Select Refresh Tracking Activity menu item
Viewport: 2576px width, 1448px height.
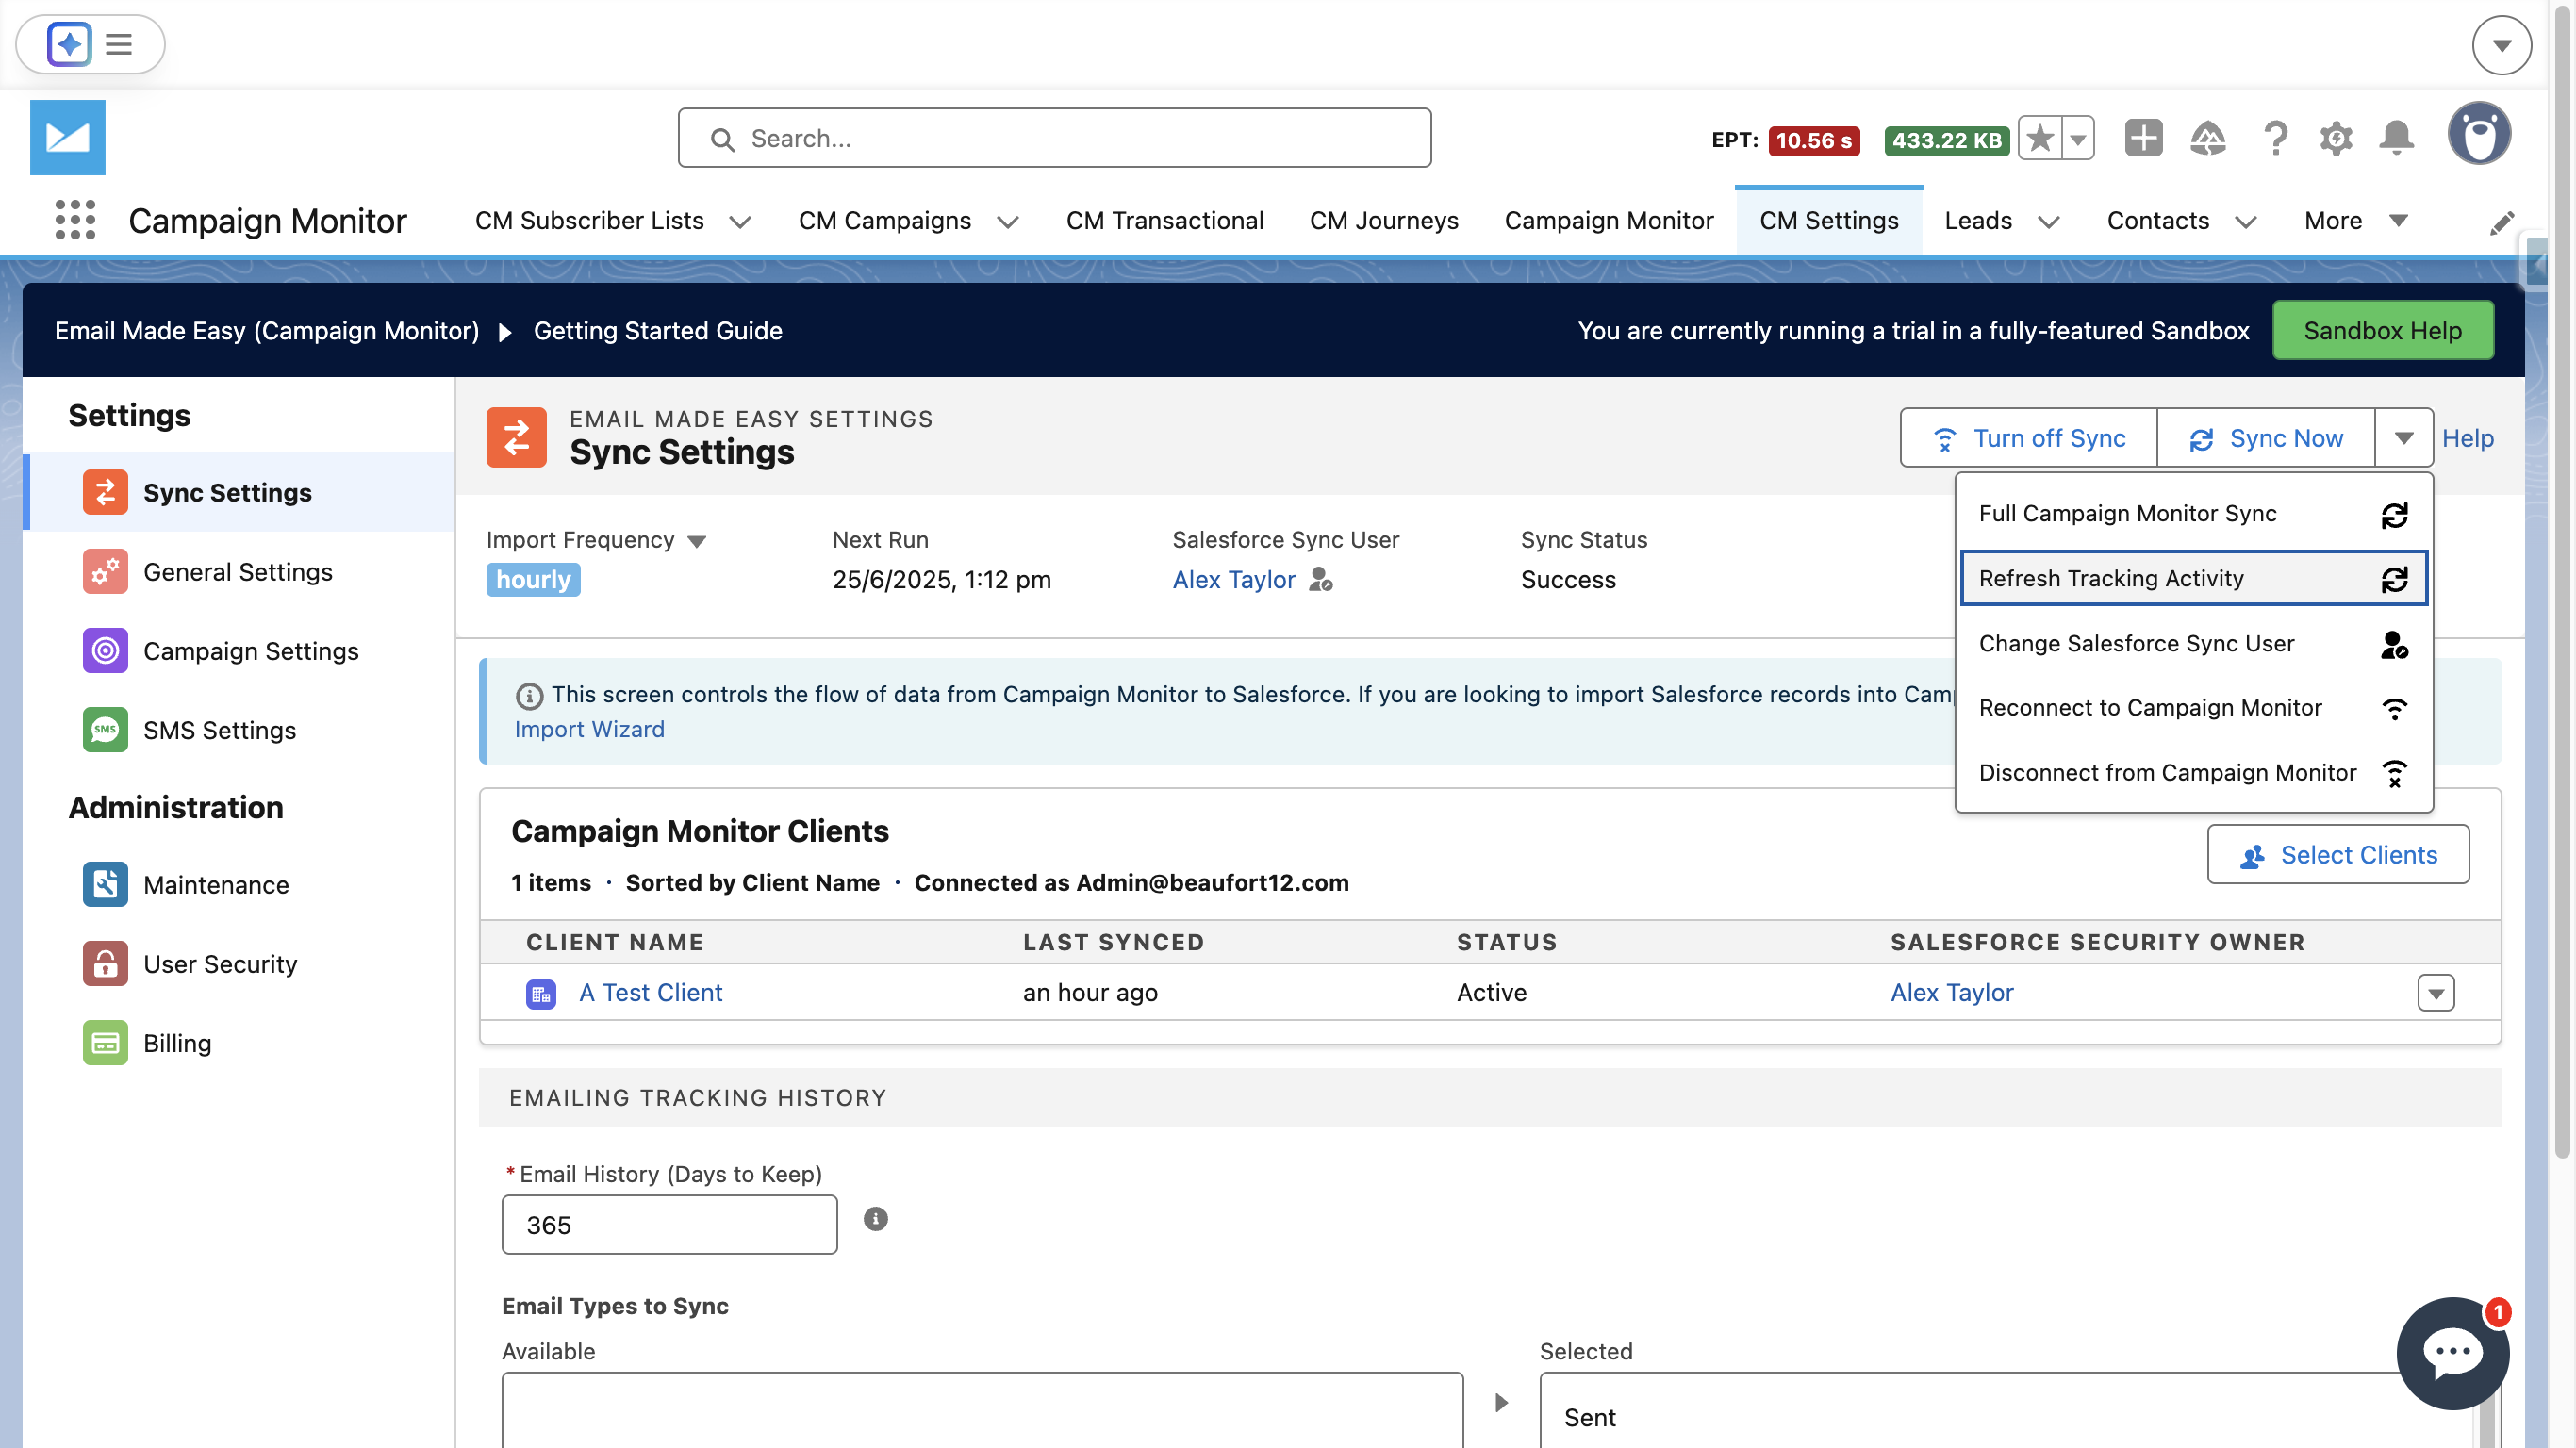pyautogui.click(x=2193, y=578)
